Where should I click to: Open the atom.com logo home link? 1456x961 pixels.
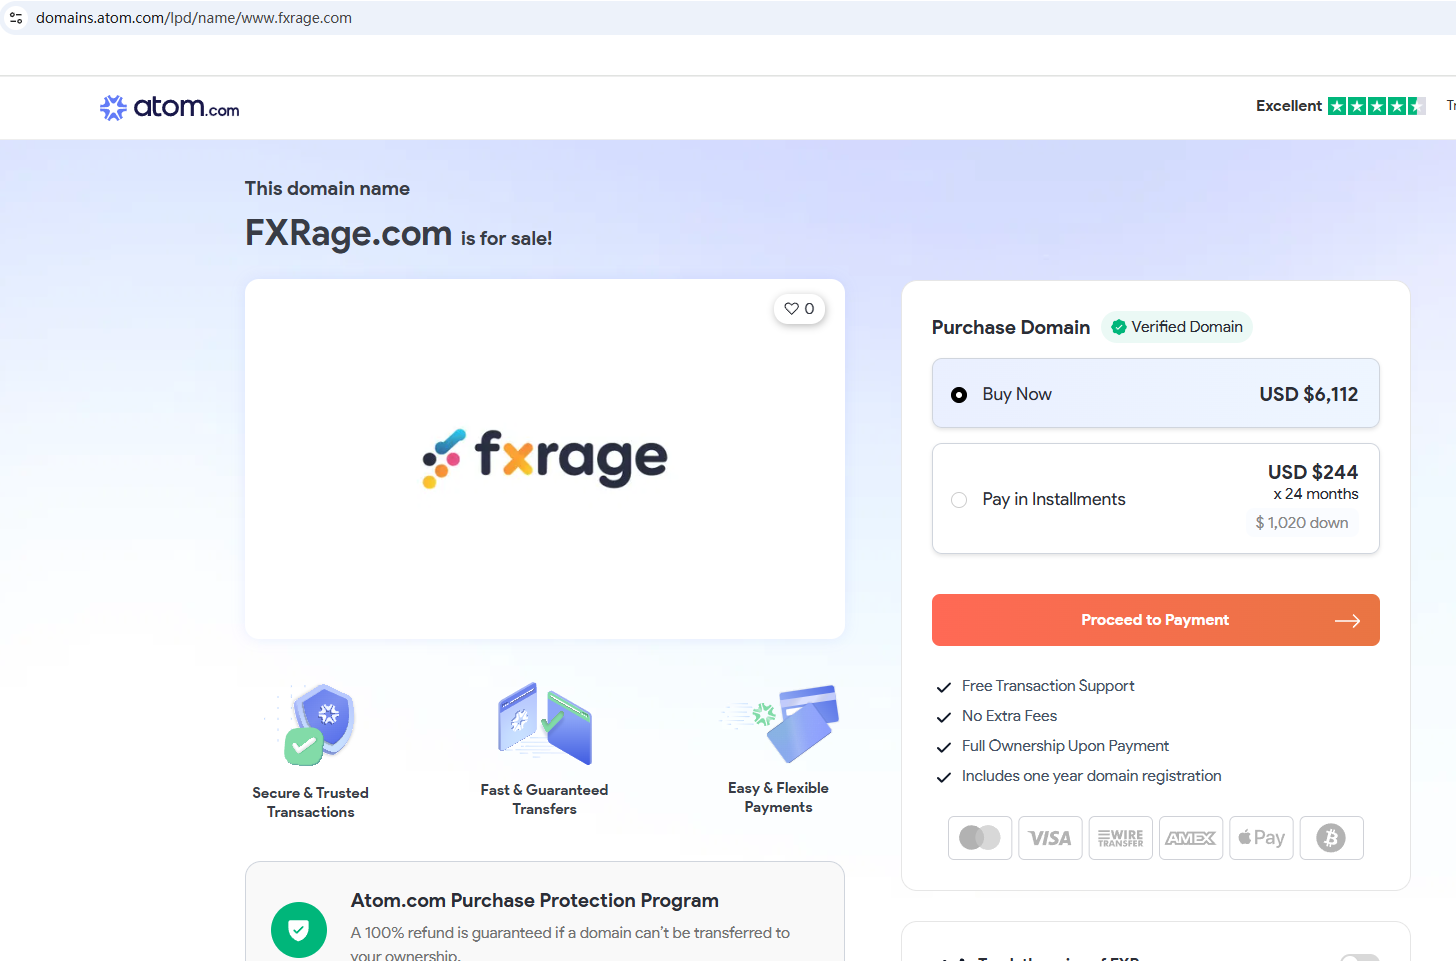[169, 107]
